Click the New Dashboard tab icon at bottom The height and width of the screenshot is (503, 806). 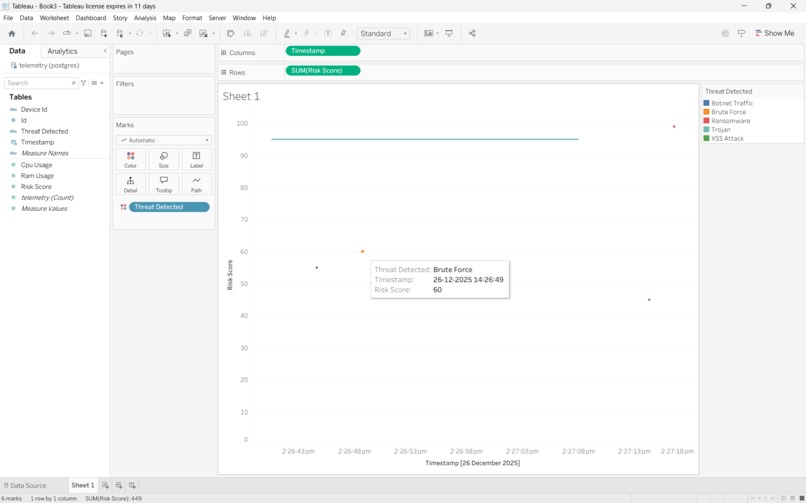tap(119, 485)
